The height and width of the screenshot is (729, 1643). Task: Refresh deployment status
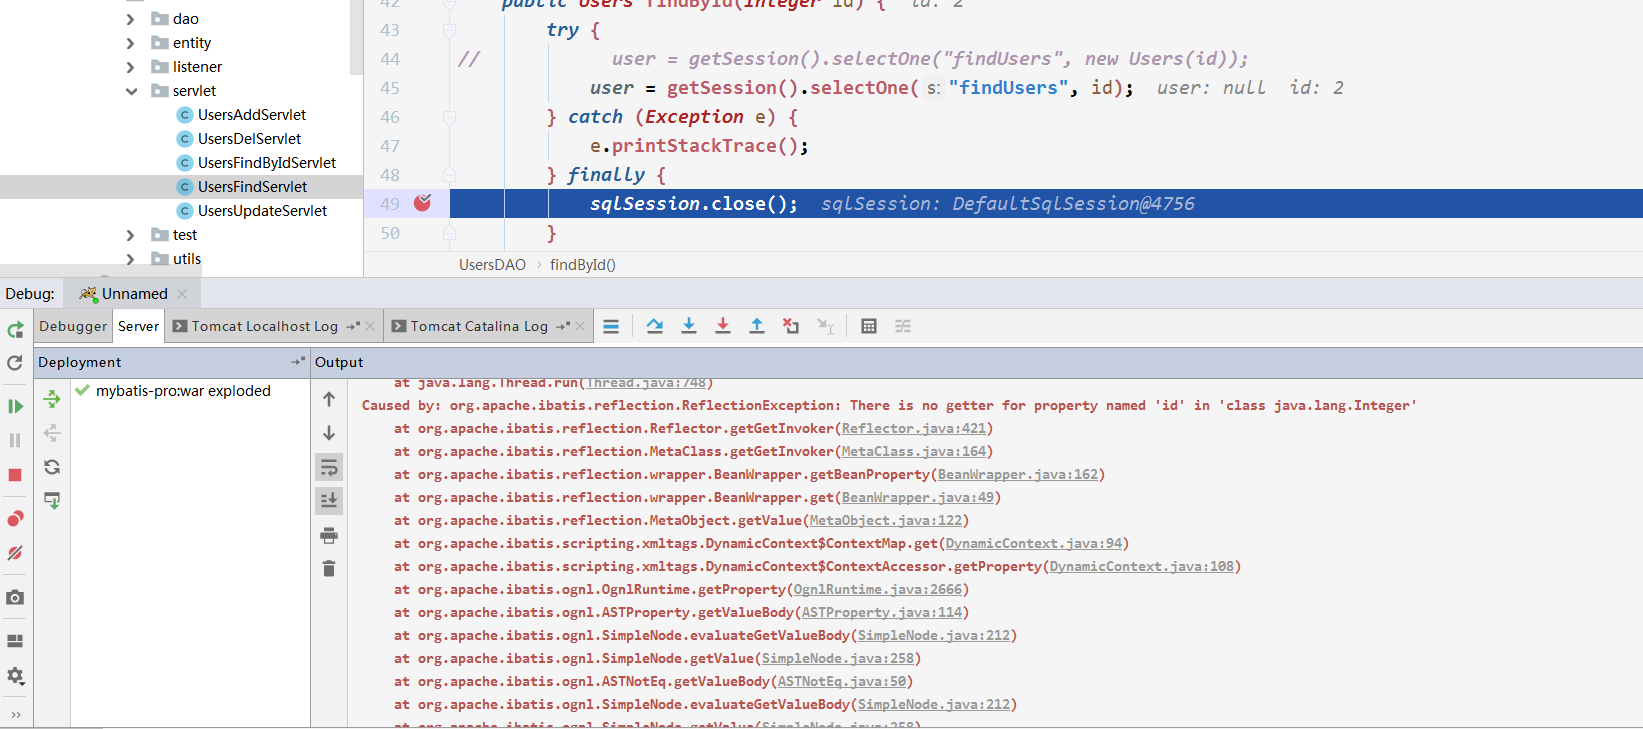point(52,467)
